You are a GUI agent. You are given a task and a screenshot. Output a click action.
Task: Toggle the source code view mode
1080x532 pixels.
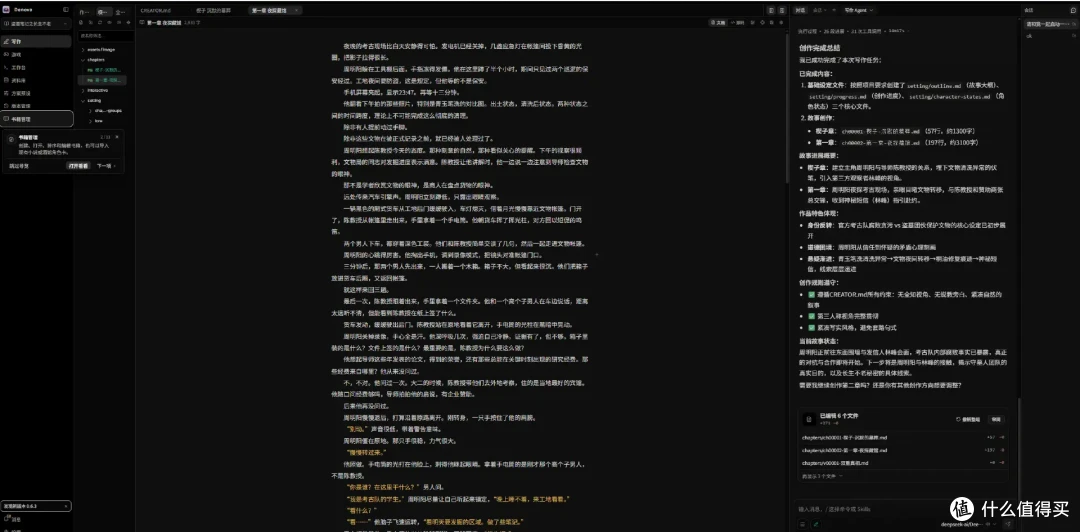point(736,23)
